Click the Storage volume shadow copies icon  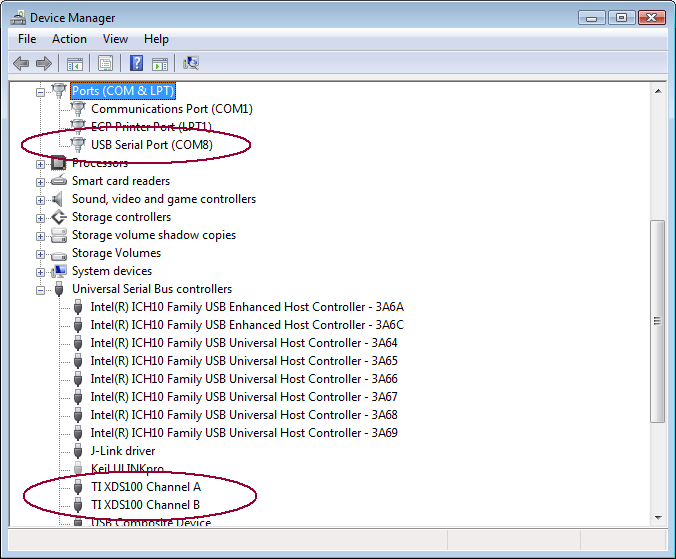[59, 235]
